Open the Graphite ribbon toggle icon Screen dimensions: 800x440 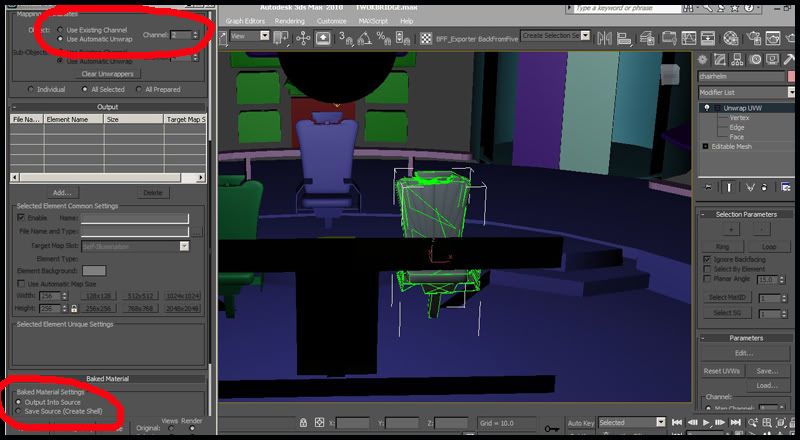[x=669, y=38]
